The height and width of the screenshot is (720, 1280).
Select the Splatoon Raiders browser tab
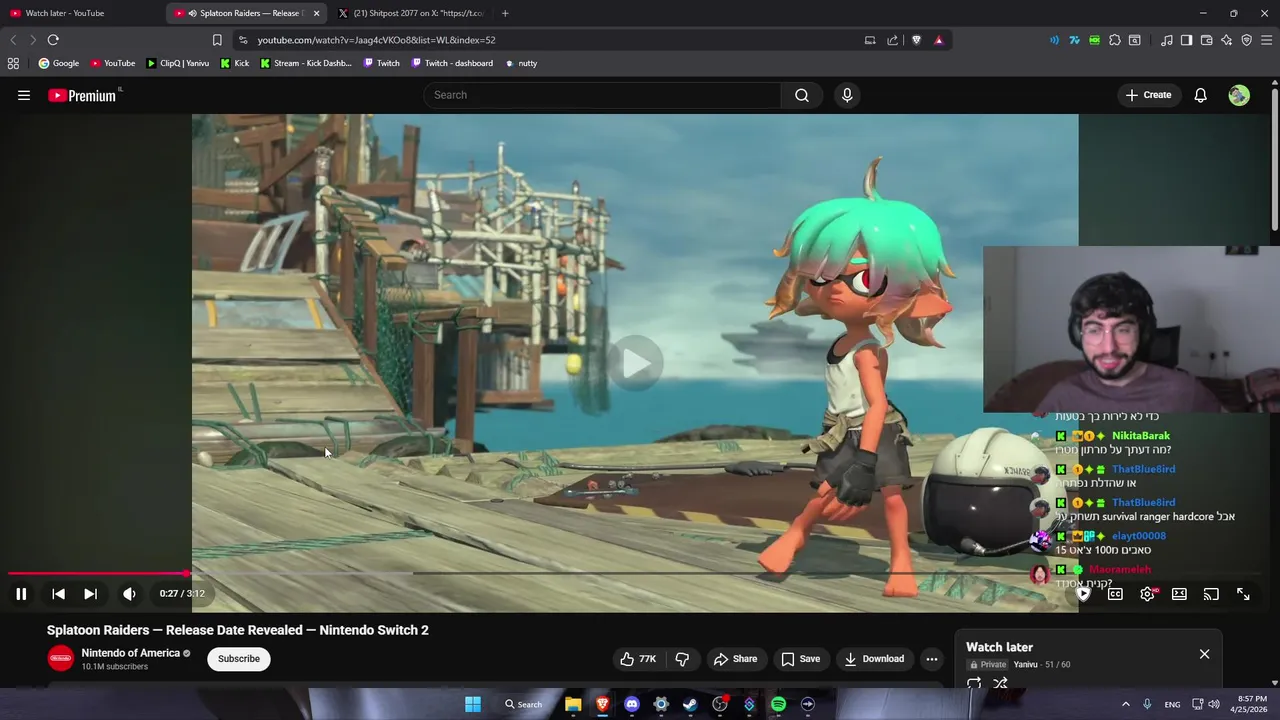click(247, 13)
